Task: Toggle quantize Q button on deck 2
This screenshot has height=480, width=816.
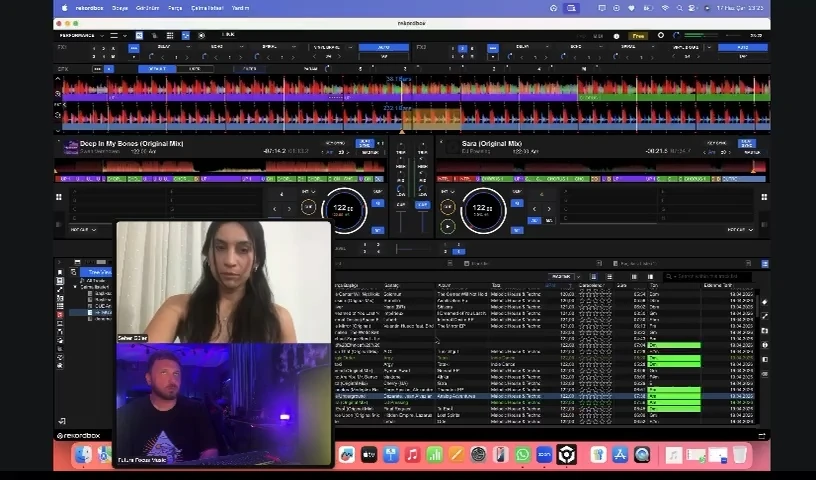Action: coord(517,203)
